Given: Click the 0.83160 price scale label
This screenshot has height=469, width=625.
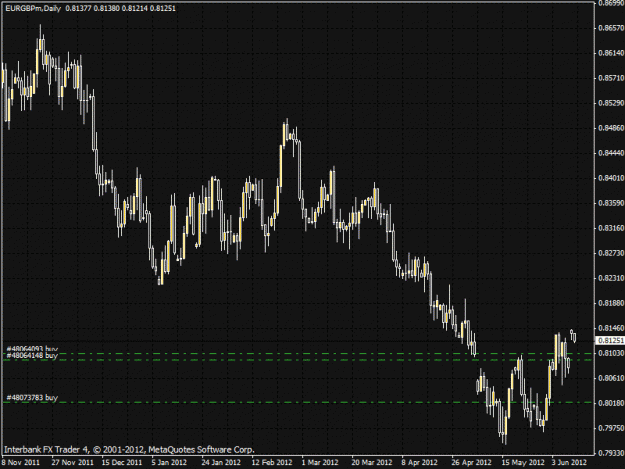Looking at the screenshot, I should pyautogui.click(x=611, y=228).
